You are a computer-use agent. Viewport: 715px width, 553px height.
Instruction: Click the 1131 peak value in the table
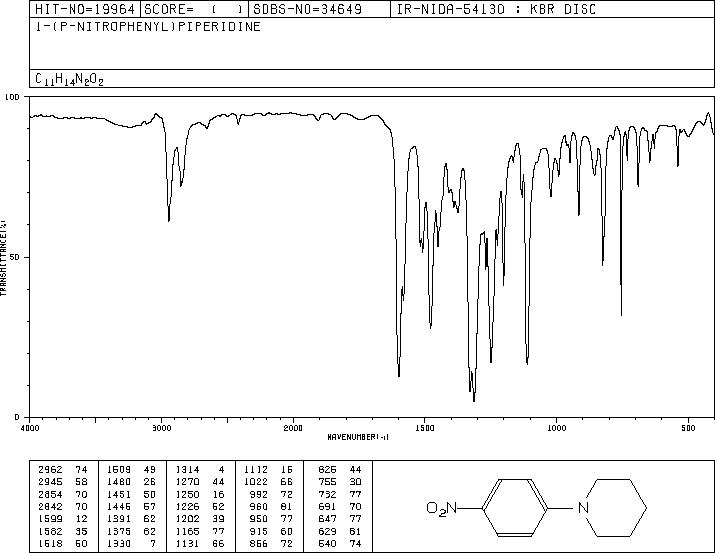(x=187, y=543)
